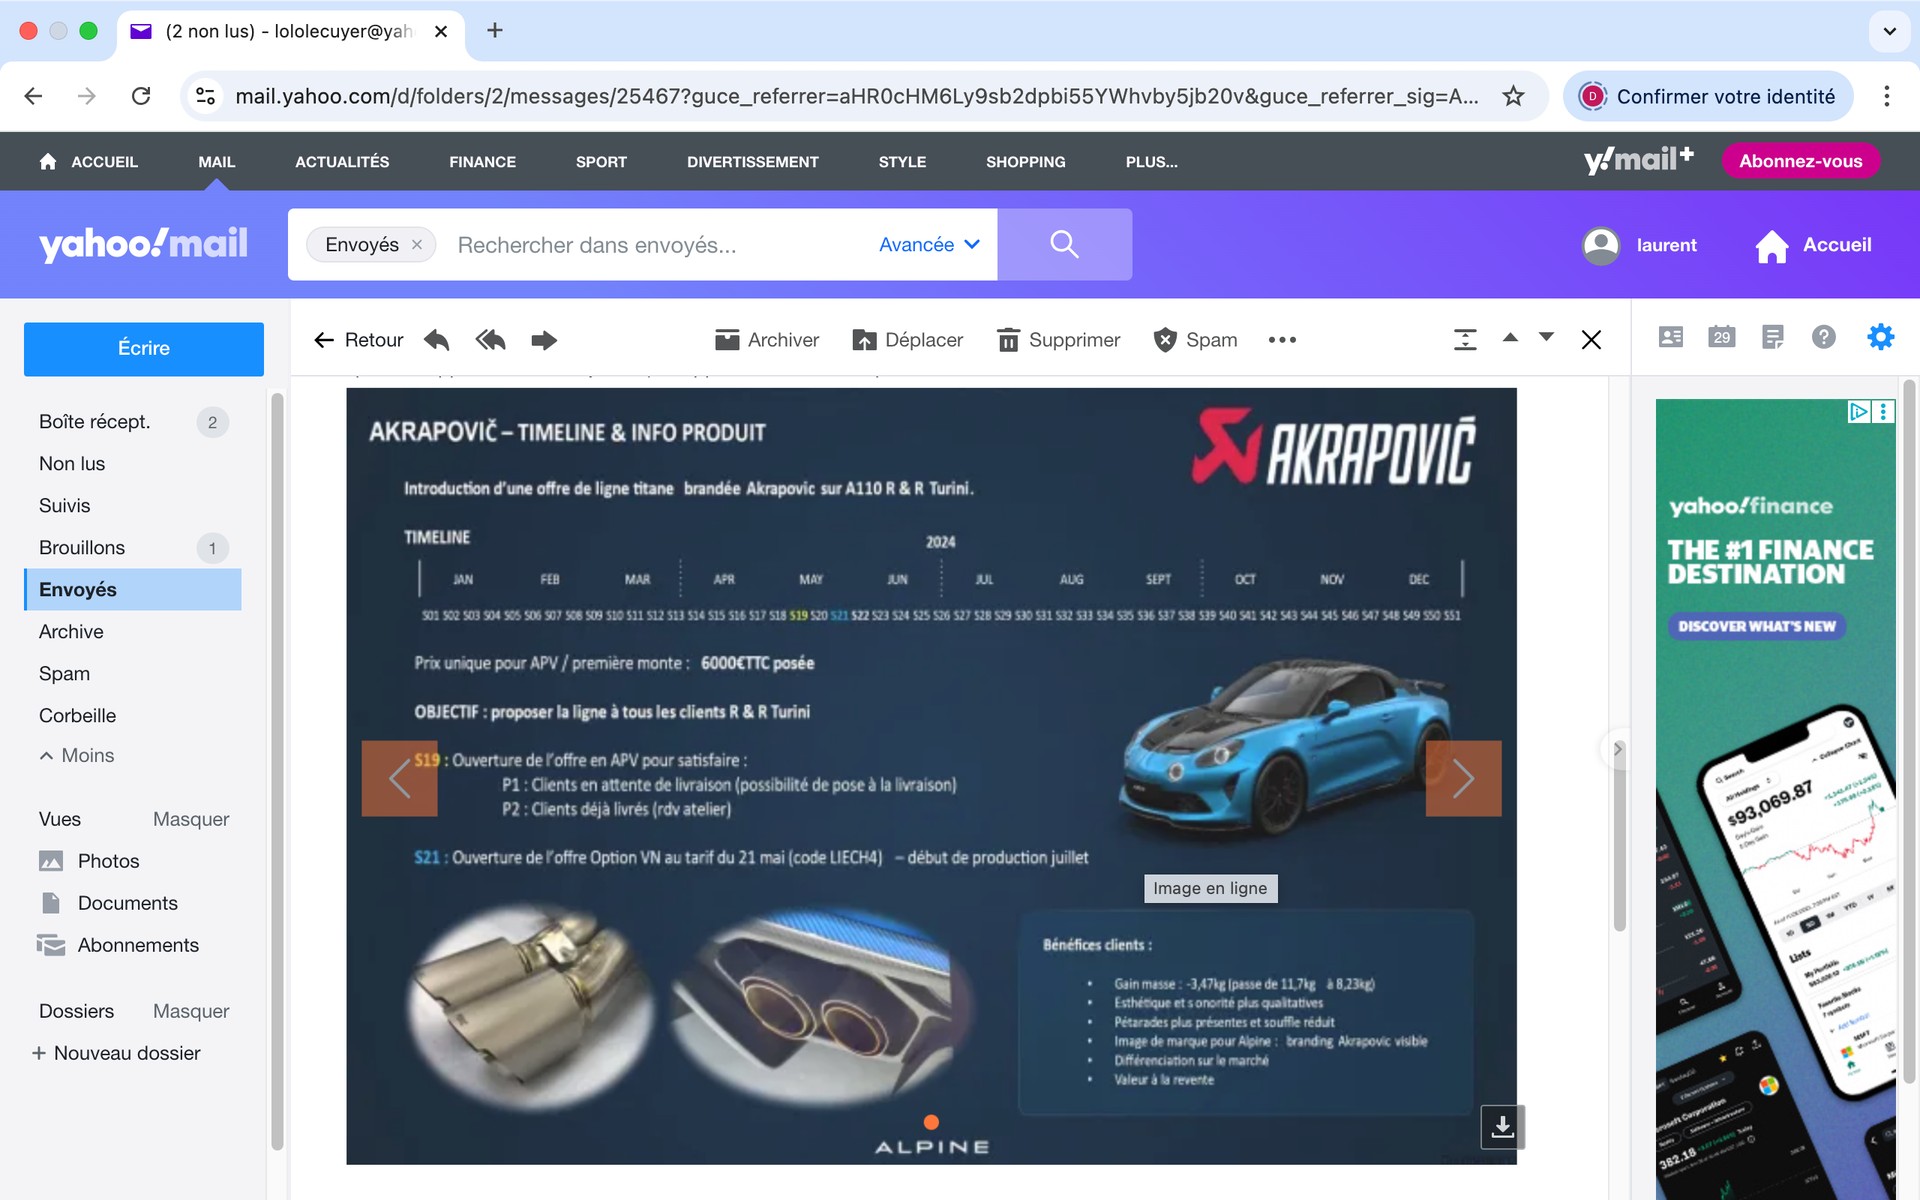
Task: View site information icon in address bar
Action: pos(205,96)
